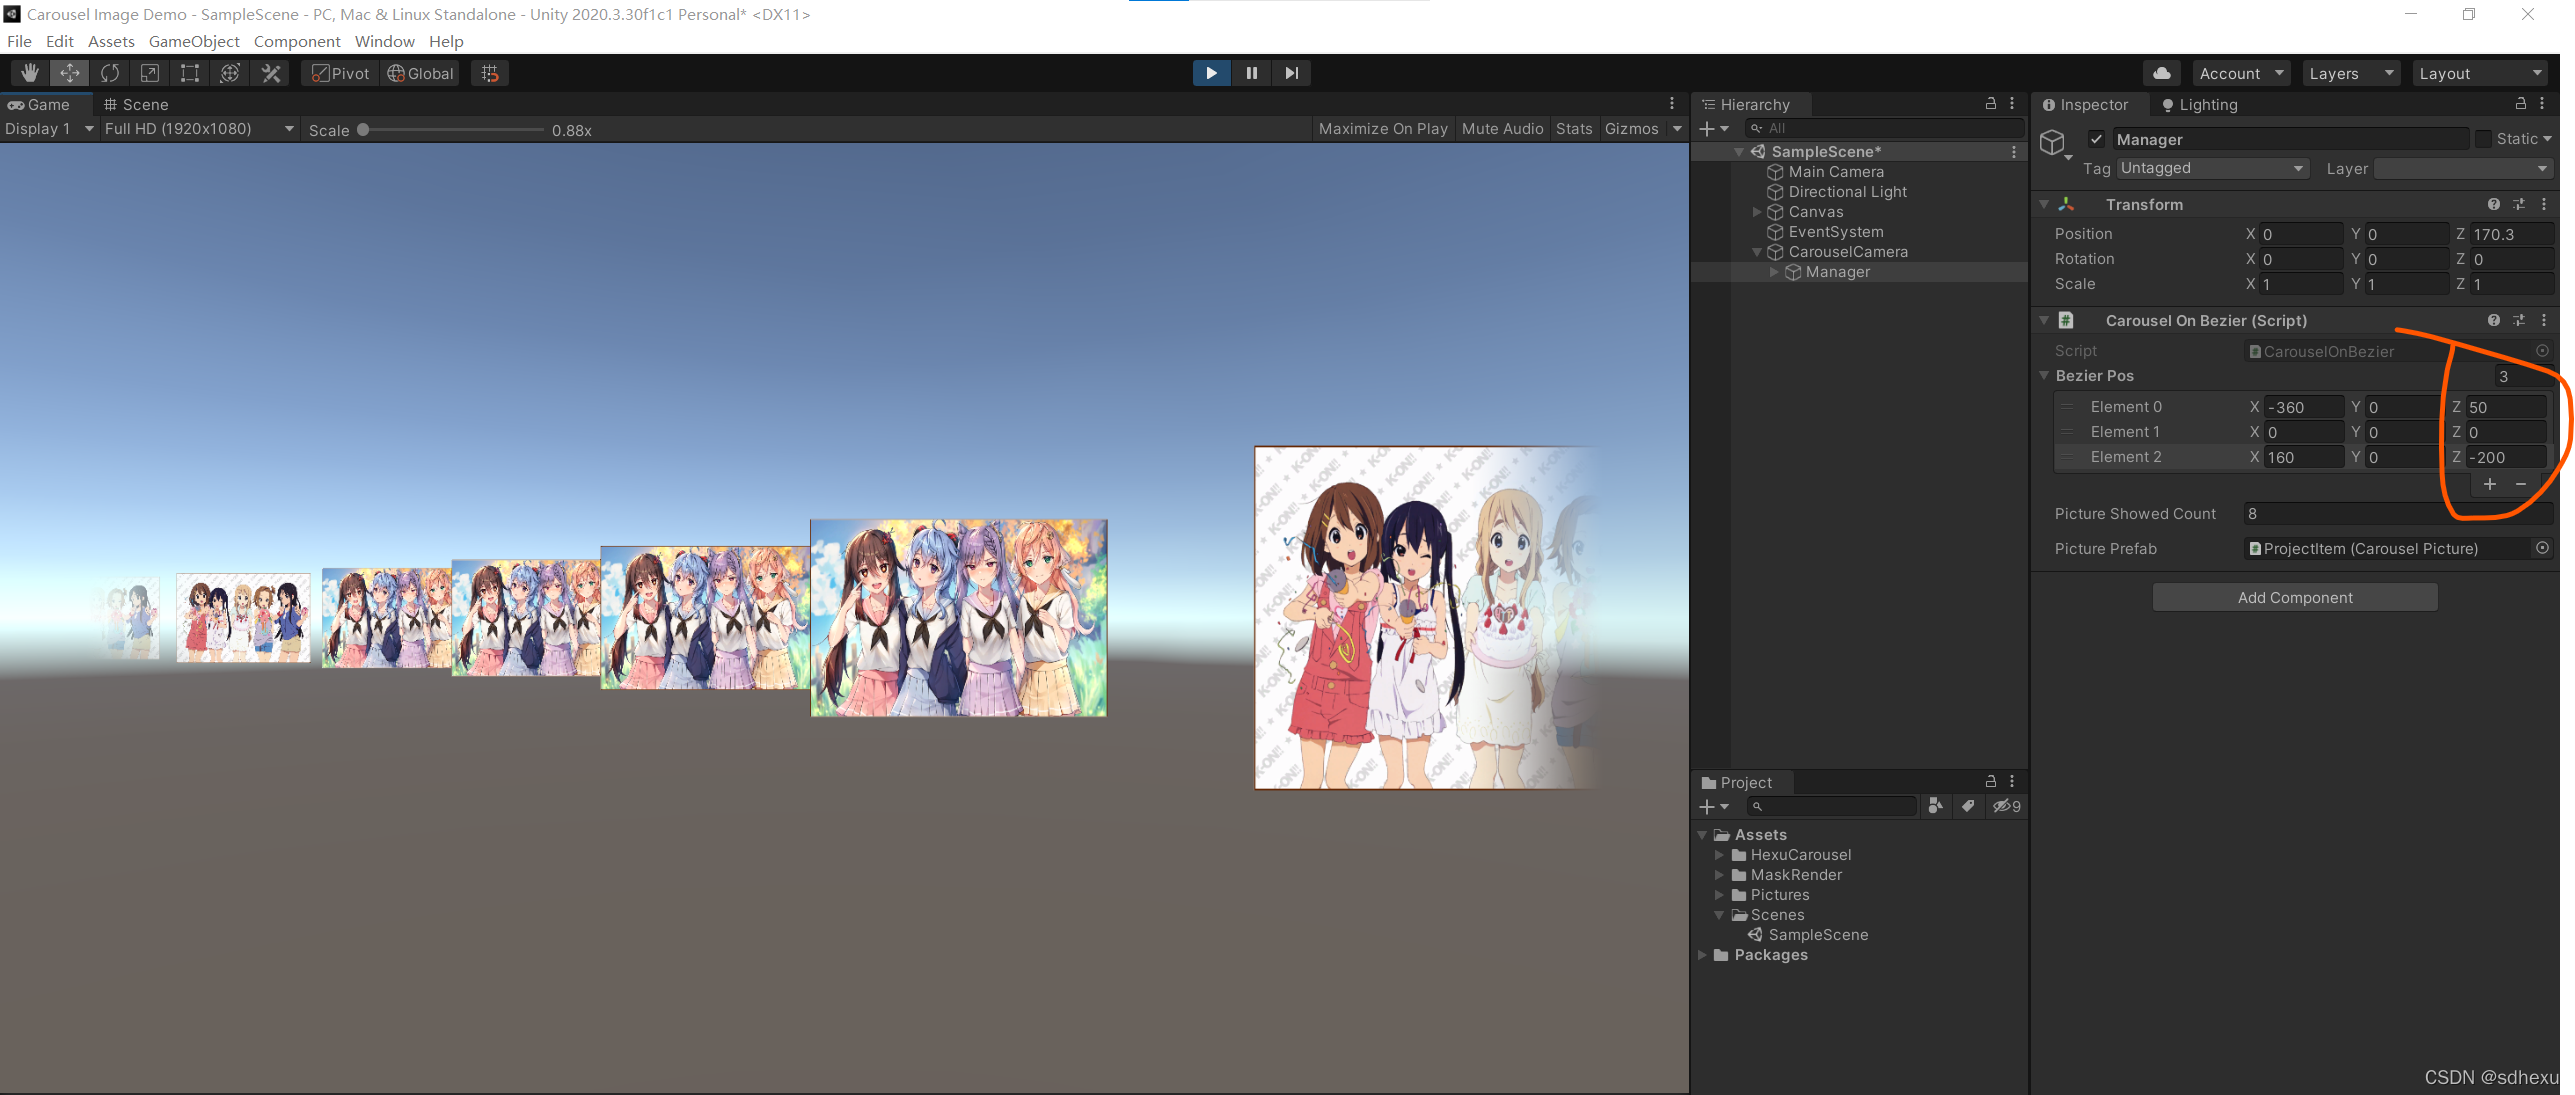Toggle Mute Audio button

1502,129
